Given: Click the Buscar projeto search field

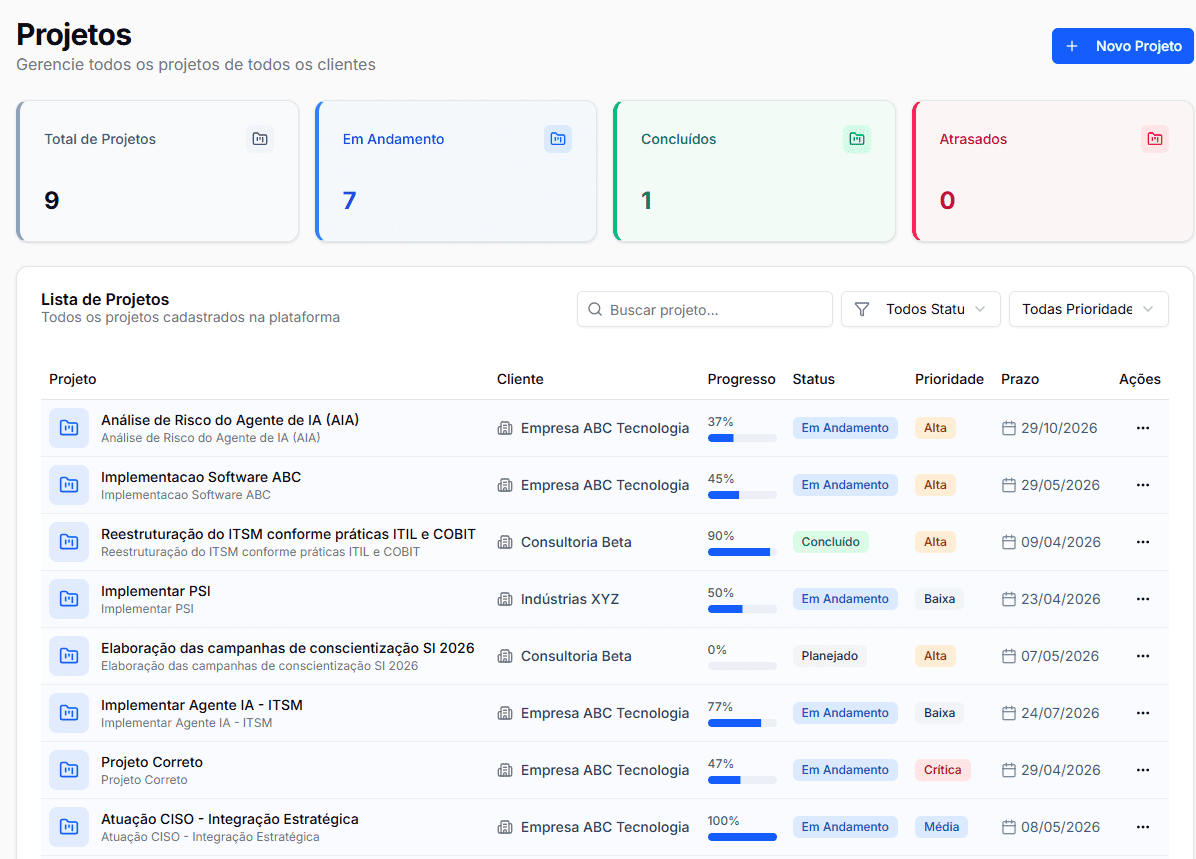Looking at the screenshot, I should [705, 309].
